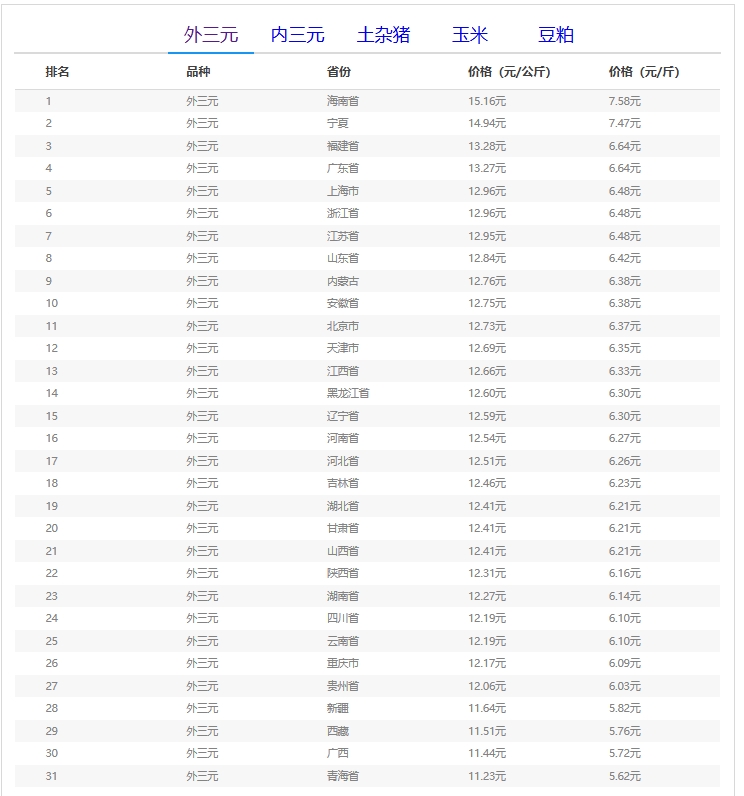Click the 12.60元 price cell
Screen dimensions: 744x796
[x=487, y=393]
